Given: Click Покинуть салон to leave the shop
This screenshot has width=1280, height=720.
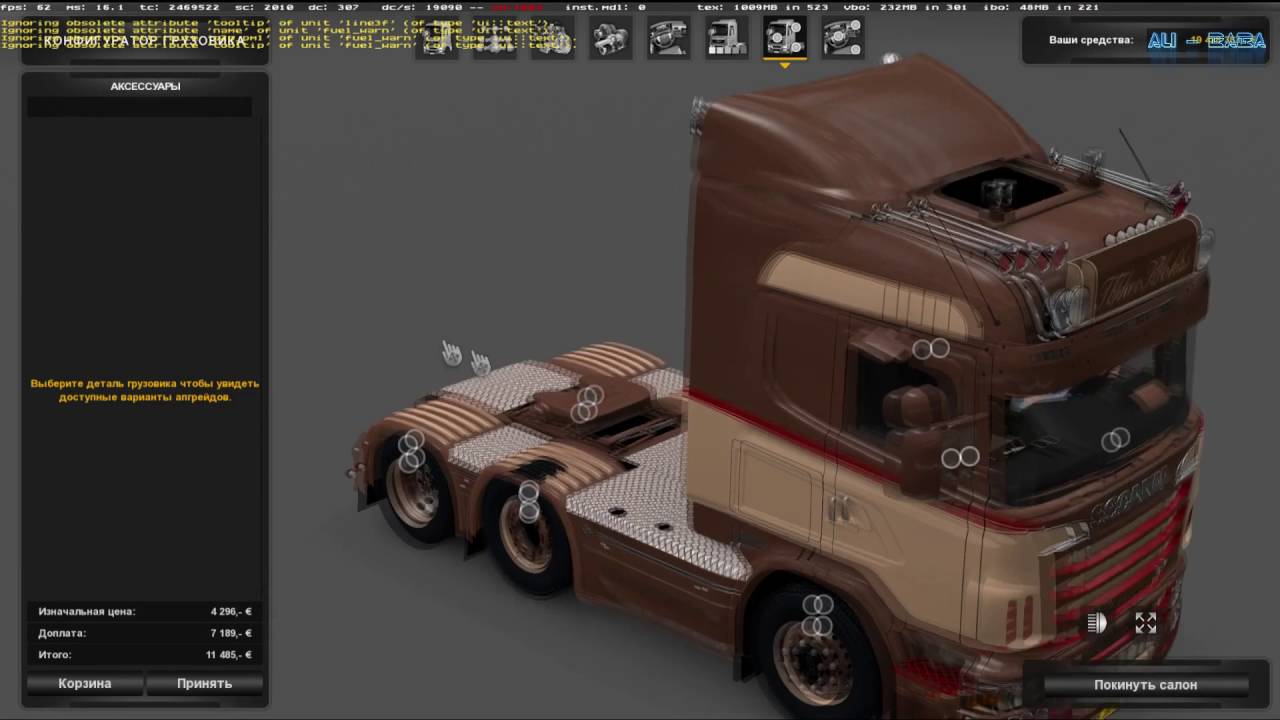Looking at the screenshot, I should click(1146, 685).
